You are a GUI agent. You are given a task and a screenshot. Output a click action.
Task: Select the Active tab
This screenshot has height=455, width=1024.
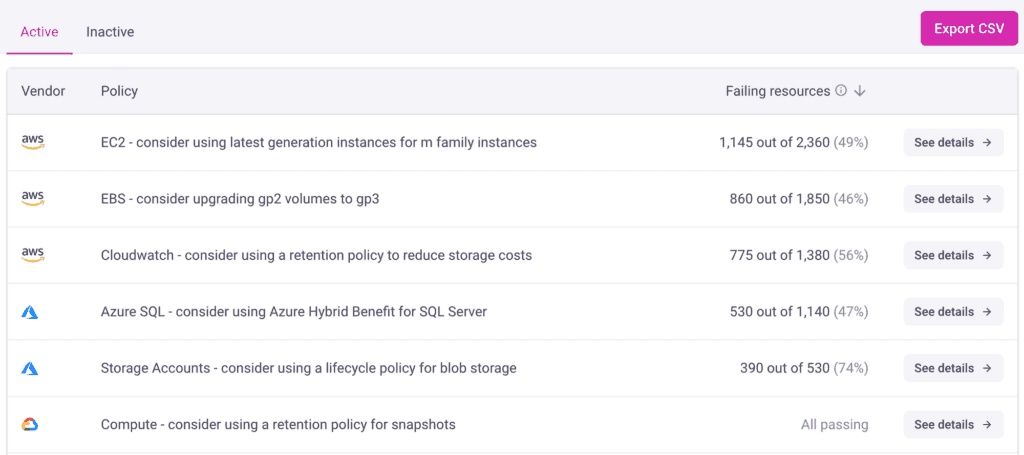39,32
